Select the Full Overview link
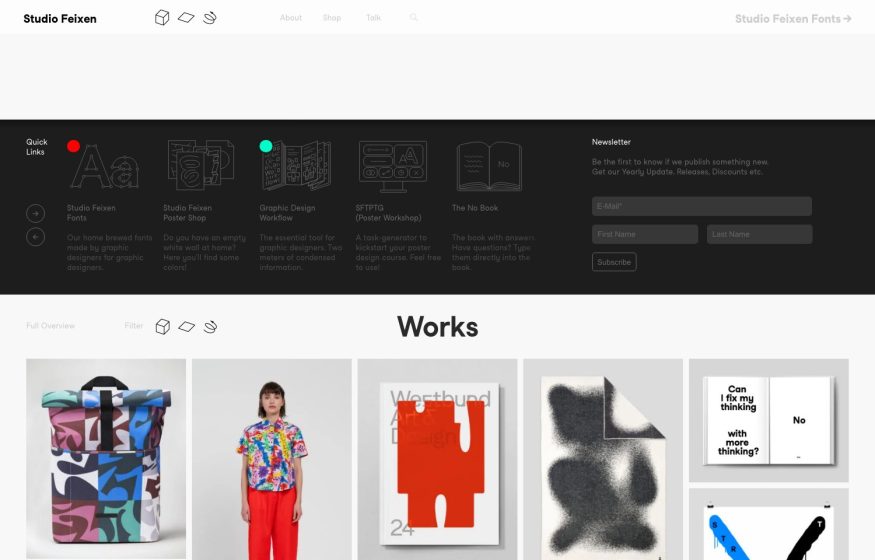The width and height of the screenshot is (875, 560). (x=50, y=326)
